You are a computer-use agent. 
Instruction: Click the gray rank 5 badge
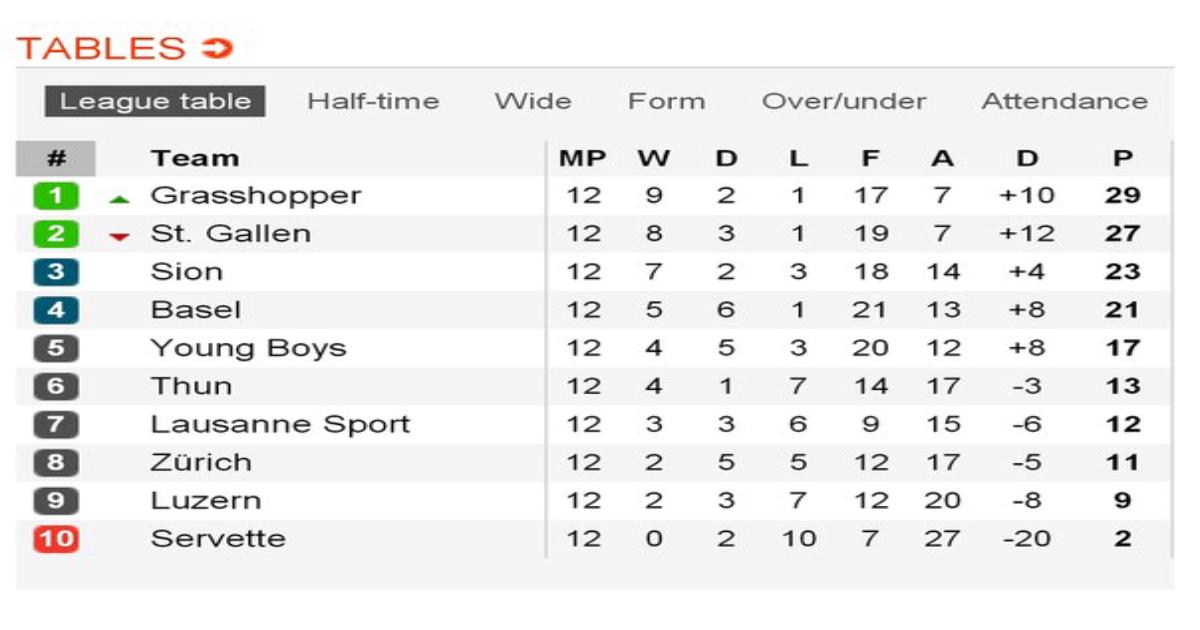[56, 348]
